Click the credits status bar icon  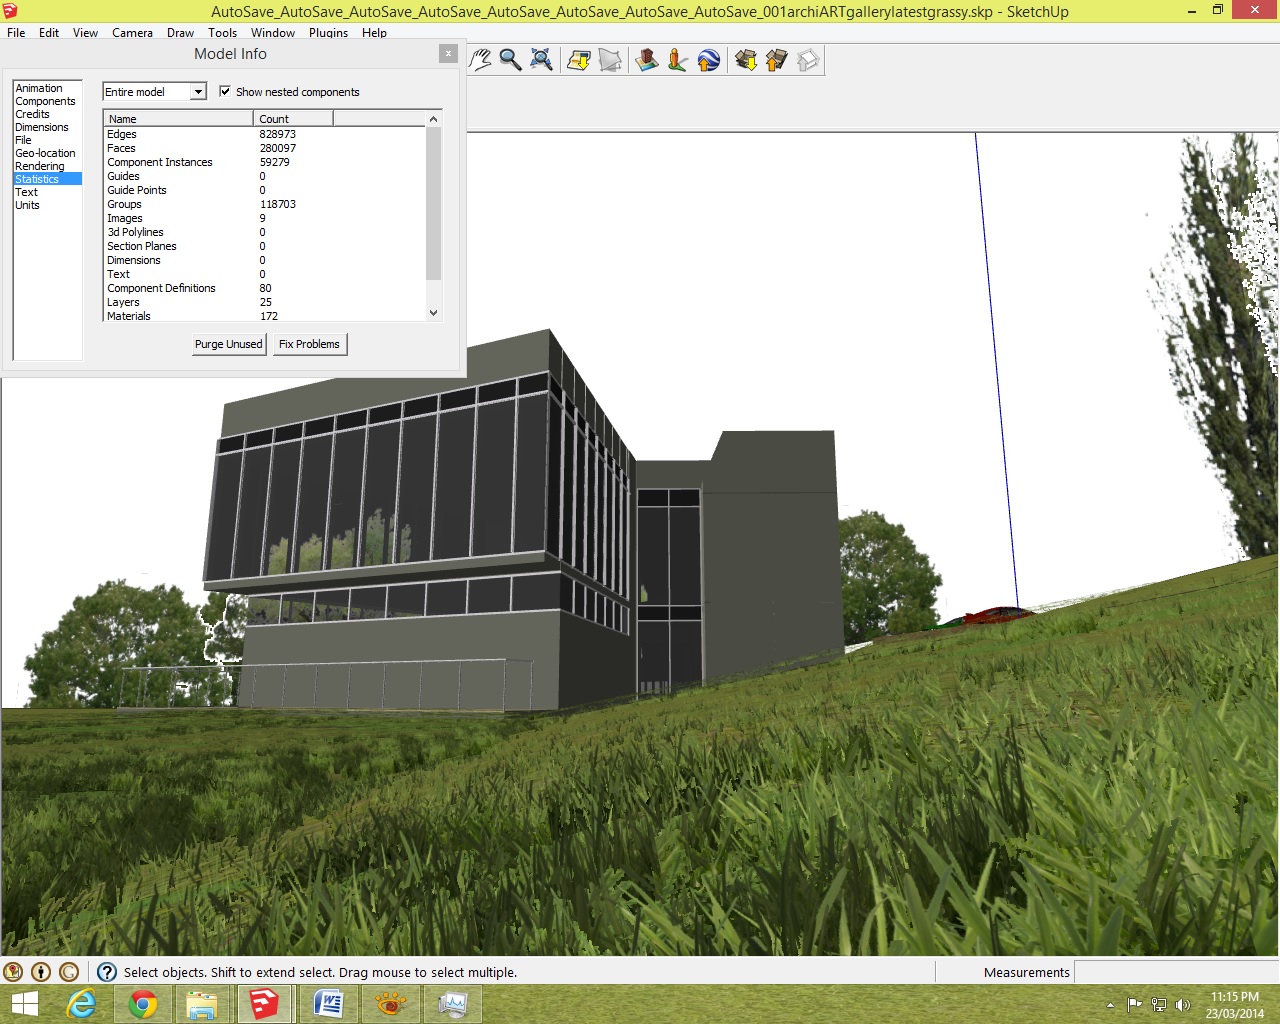coord(41,971)
